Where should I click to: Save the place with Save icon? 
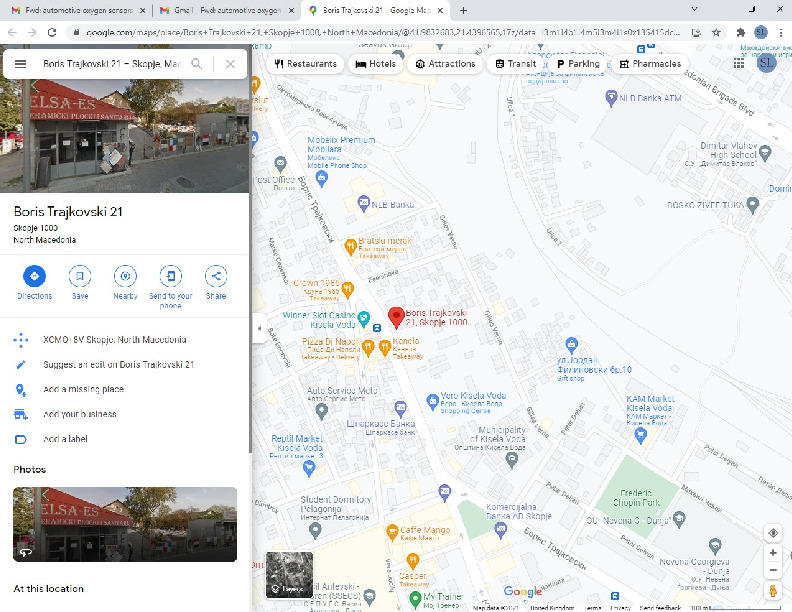[x=79, y=276]
